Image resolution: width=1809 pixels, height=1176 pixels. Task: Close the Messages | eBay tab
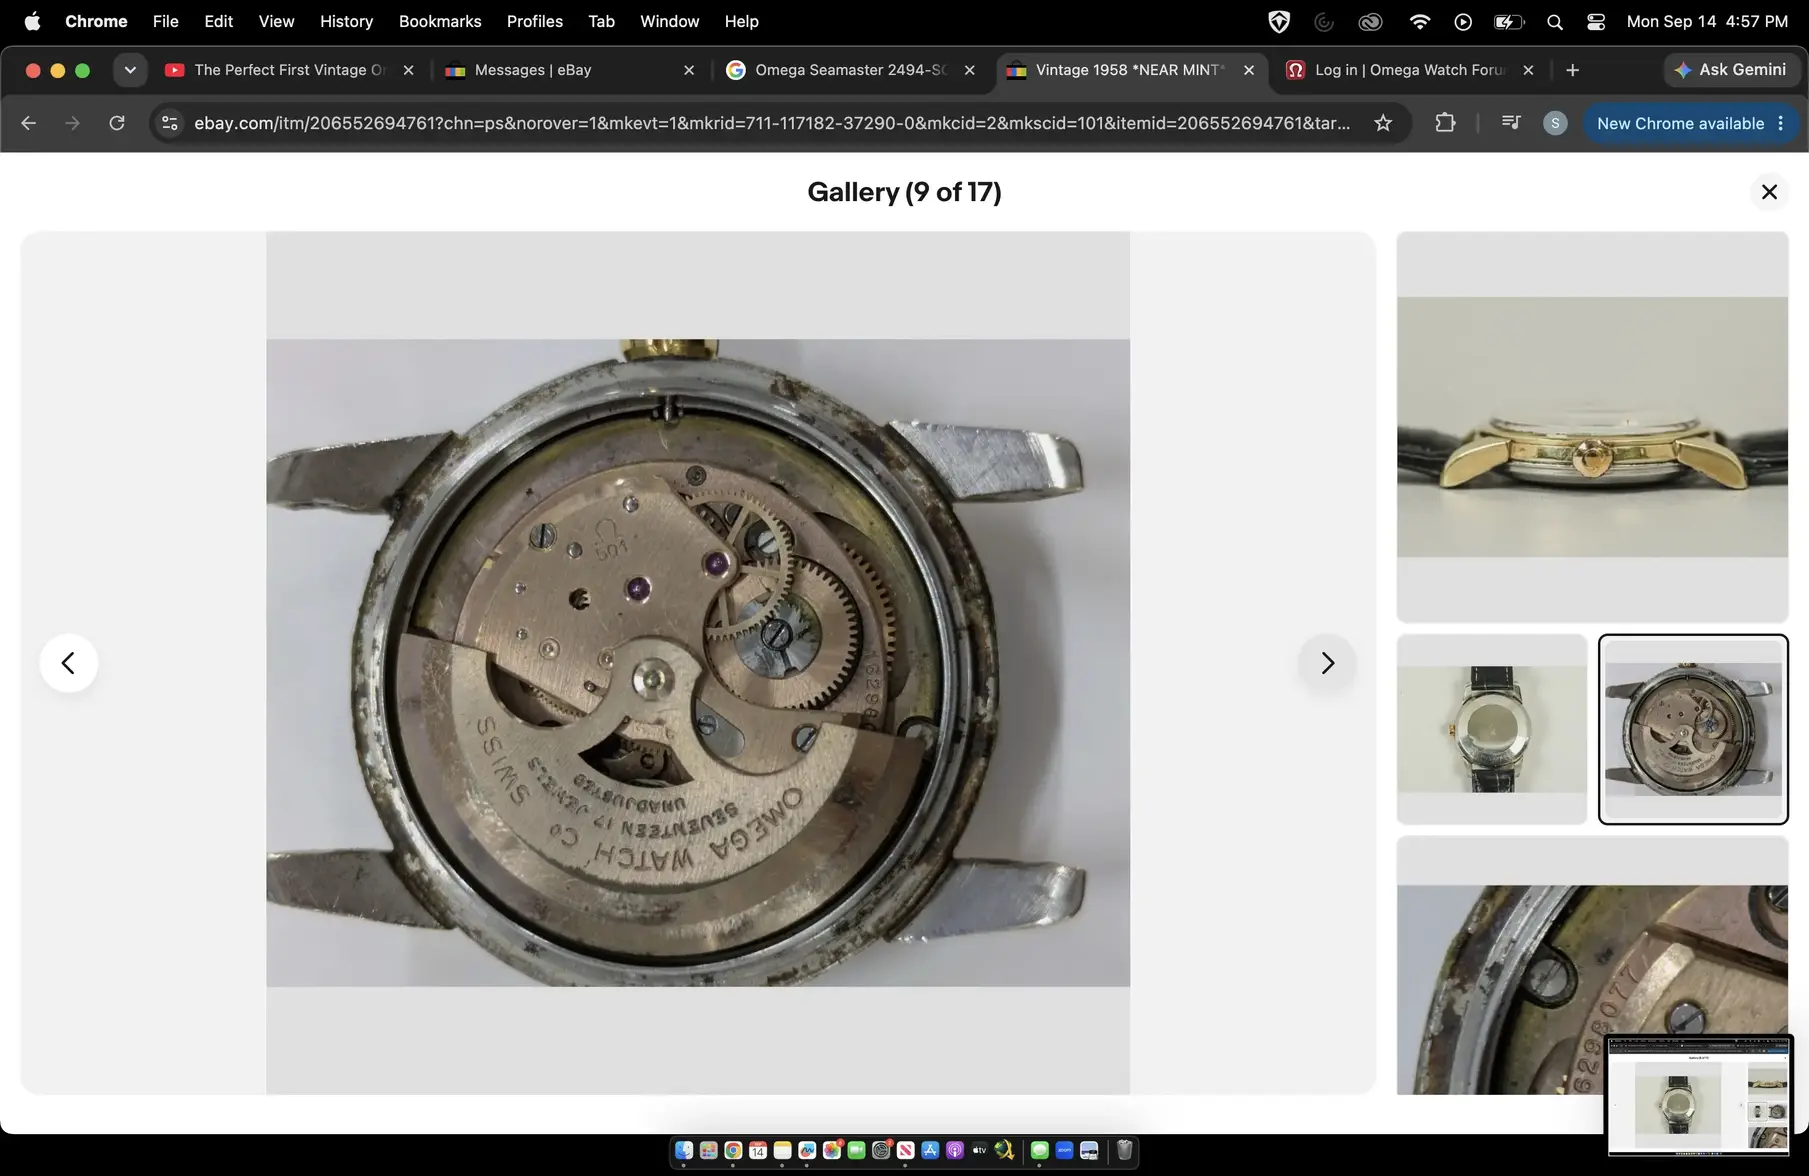pos(688,70)
